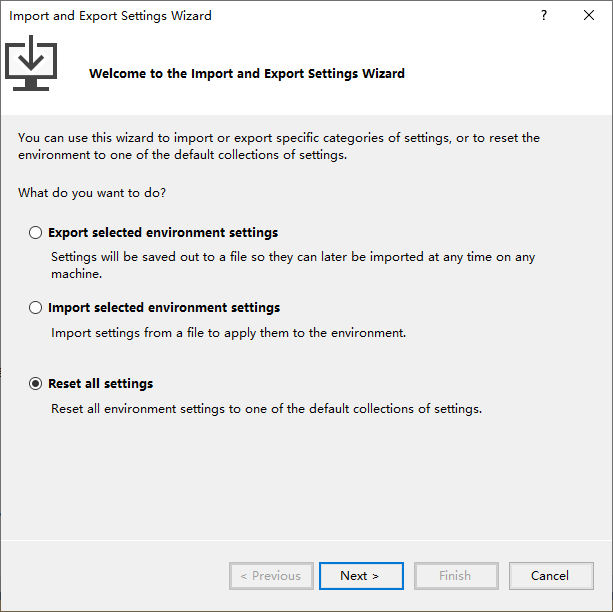Close the Import and Export Settings Wizard

(x=589, y=16)
